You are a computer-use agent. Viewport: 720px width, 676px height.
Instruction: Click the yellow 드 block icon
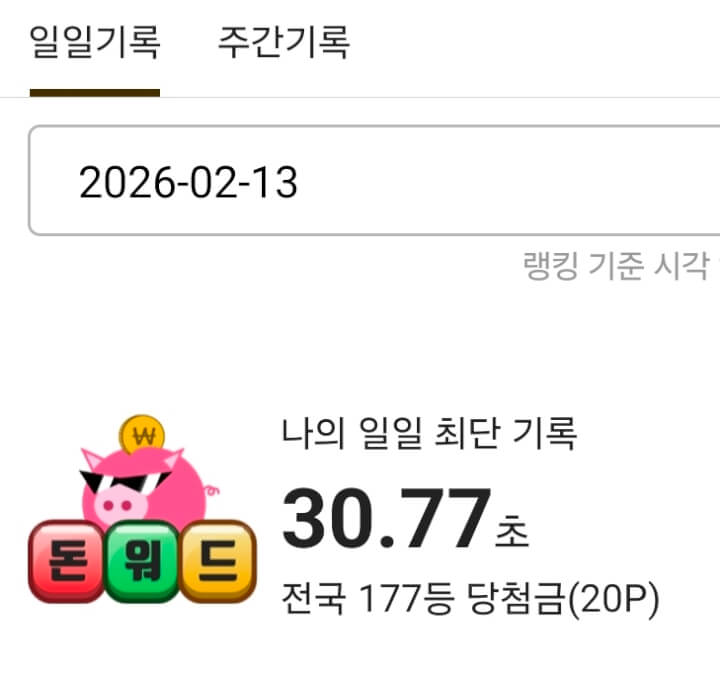click(x=218, y=561)
